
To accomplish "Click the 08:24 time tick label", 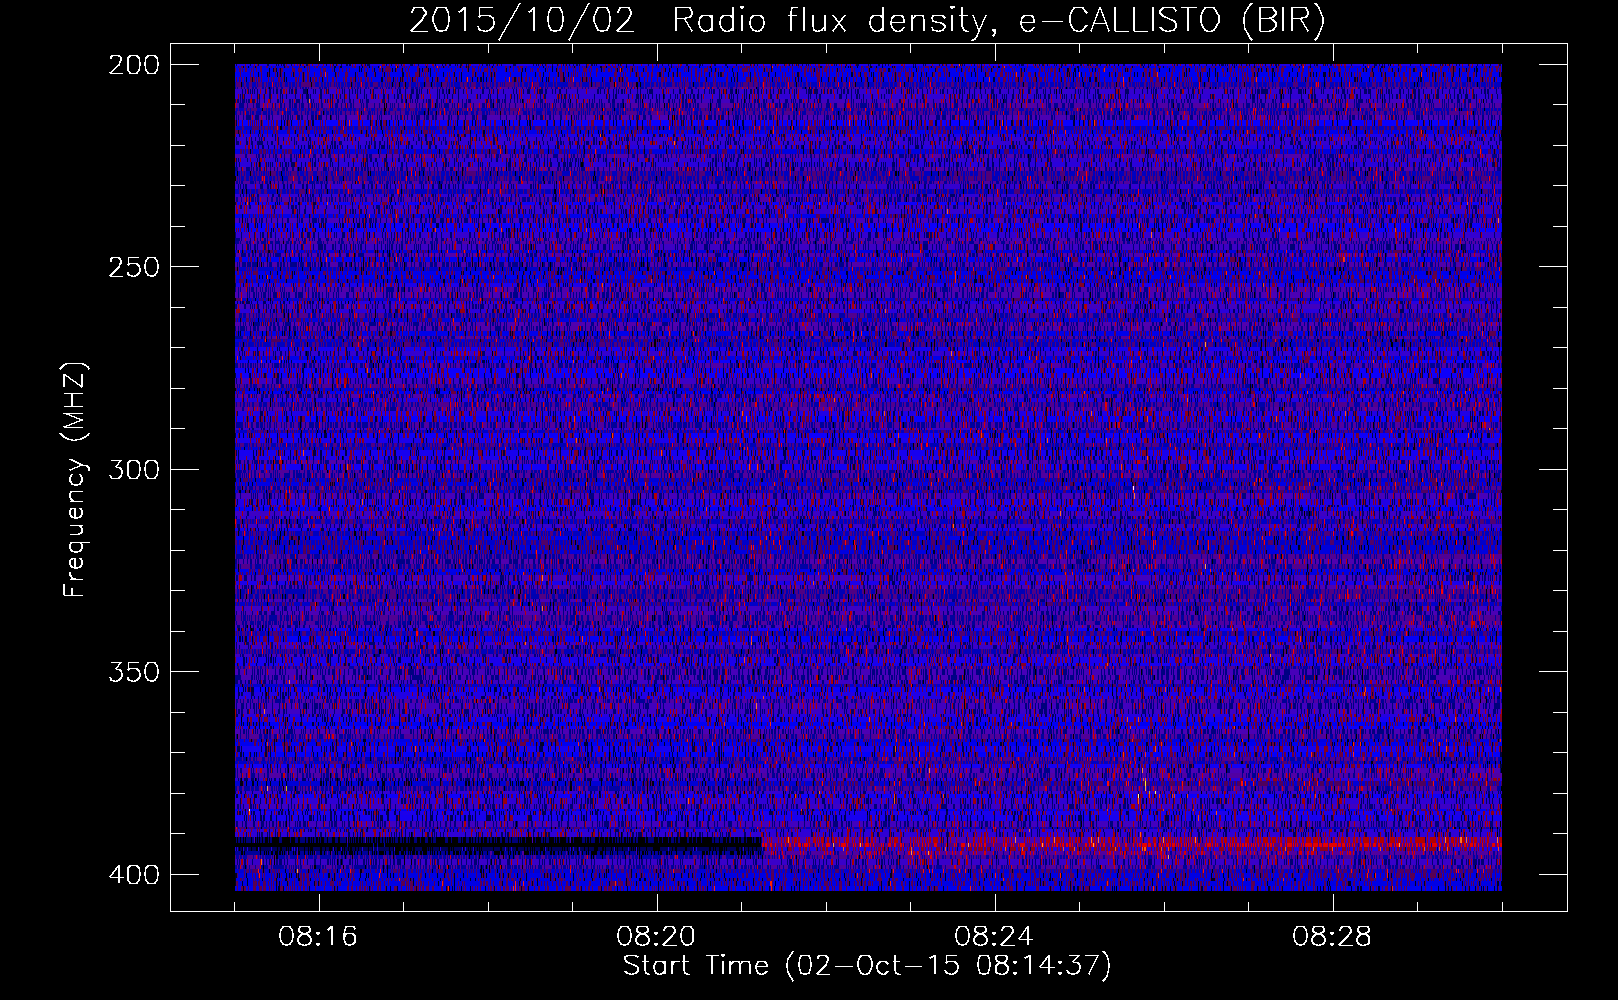I will point(994,937).
